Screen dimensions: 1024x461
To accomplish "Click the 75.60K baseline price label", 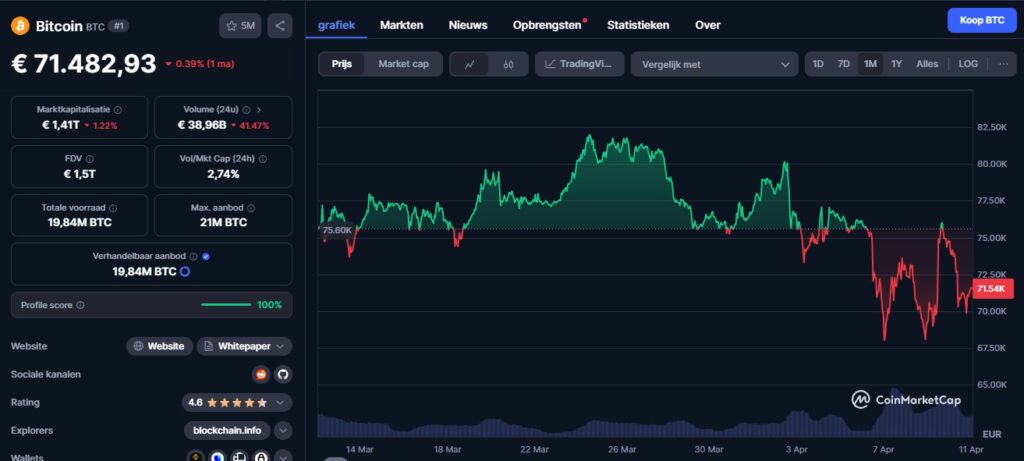I will tap(338, 230).
